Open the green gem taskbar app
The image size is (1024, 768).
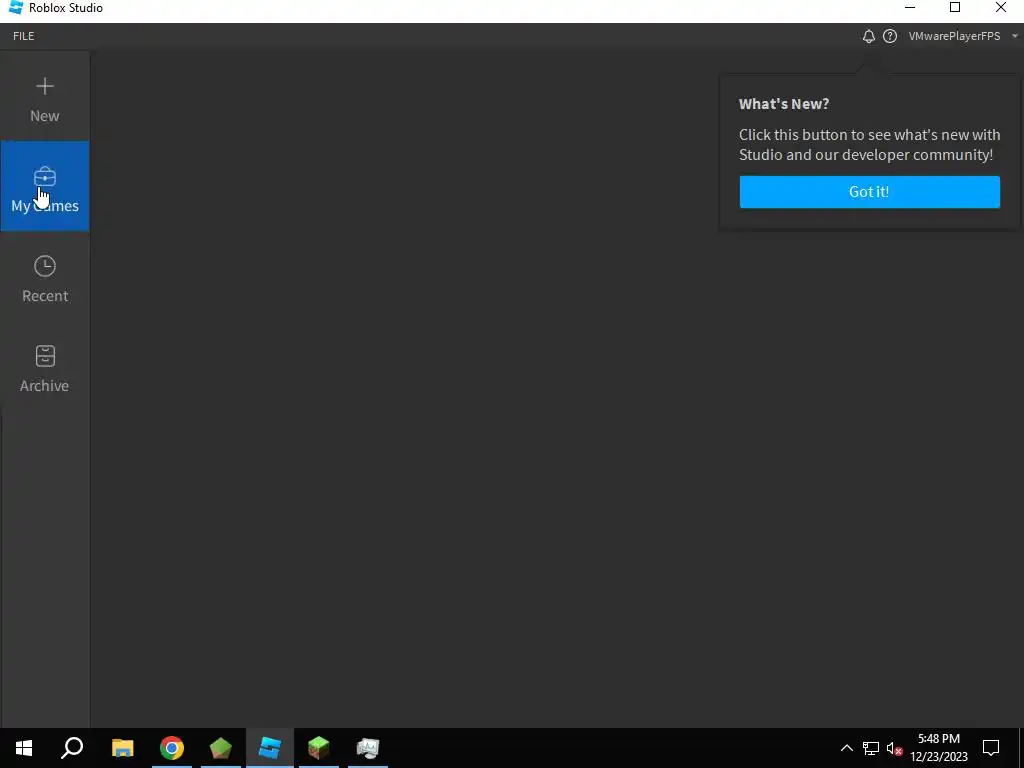[221, 748]
